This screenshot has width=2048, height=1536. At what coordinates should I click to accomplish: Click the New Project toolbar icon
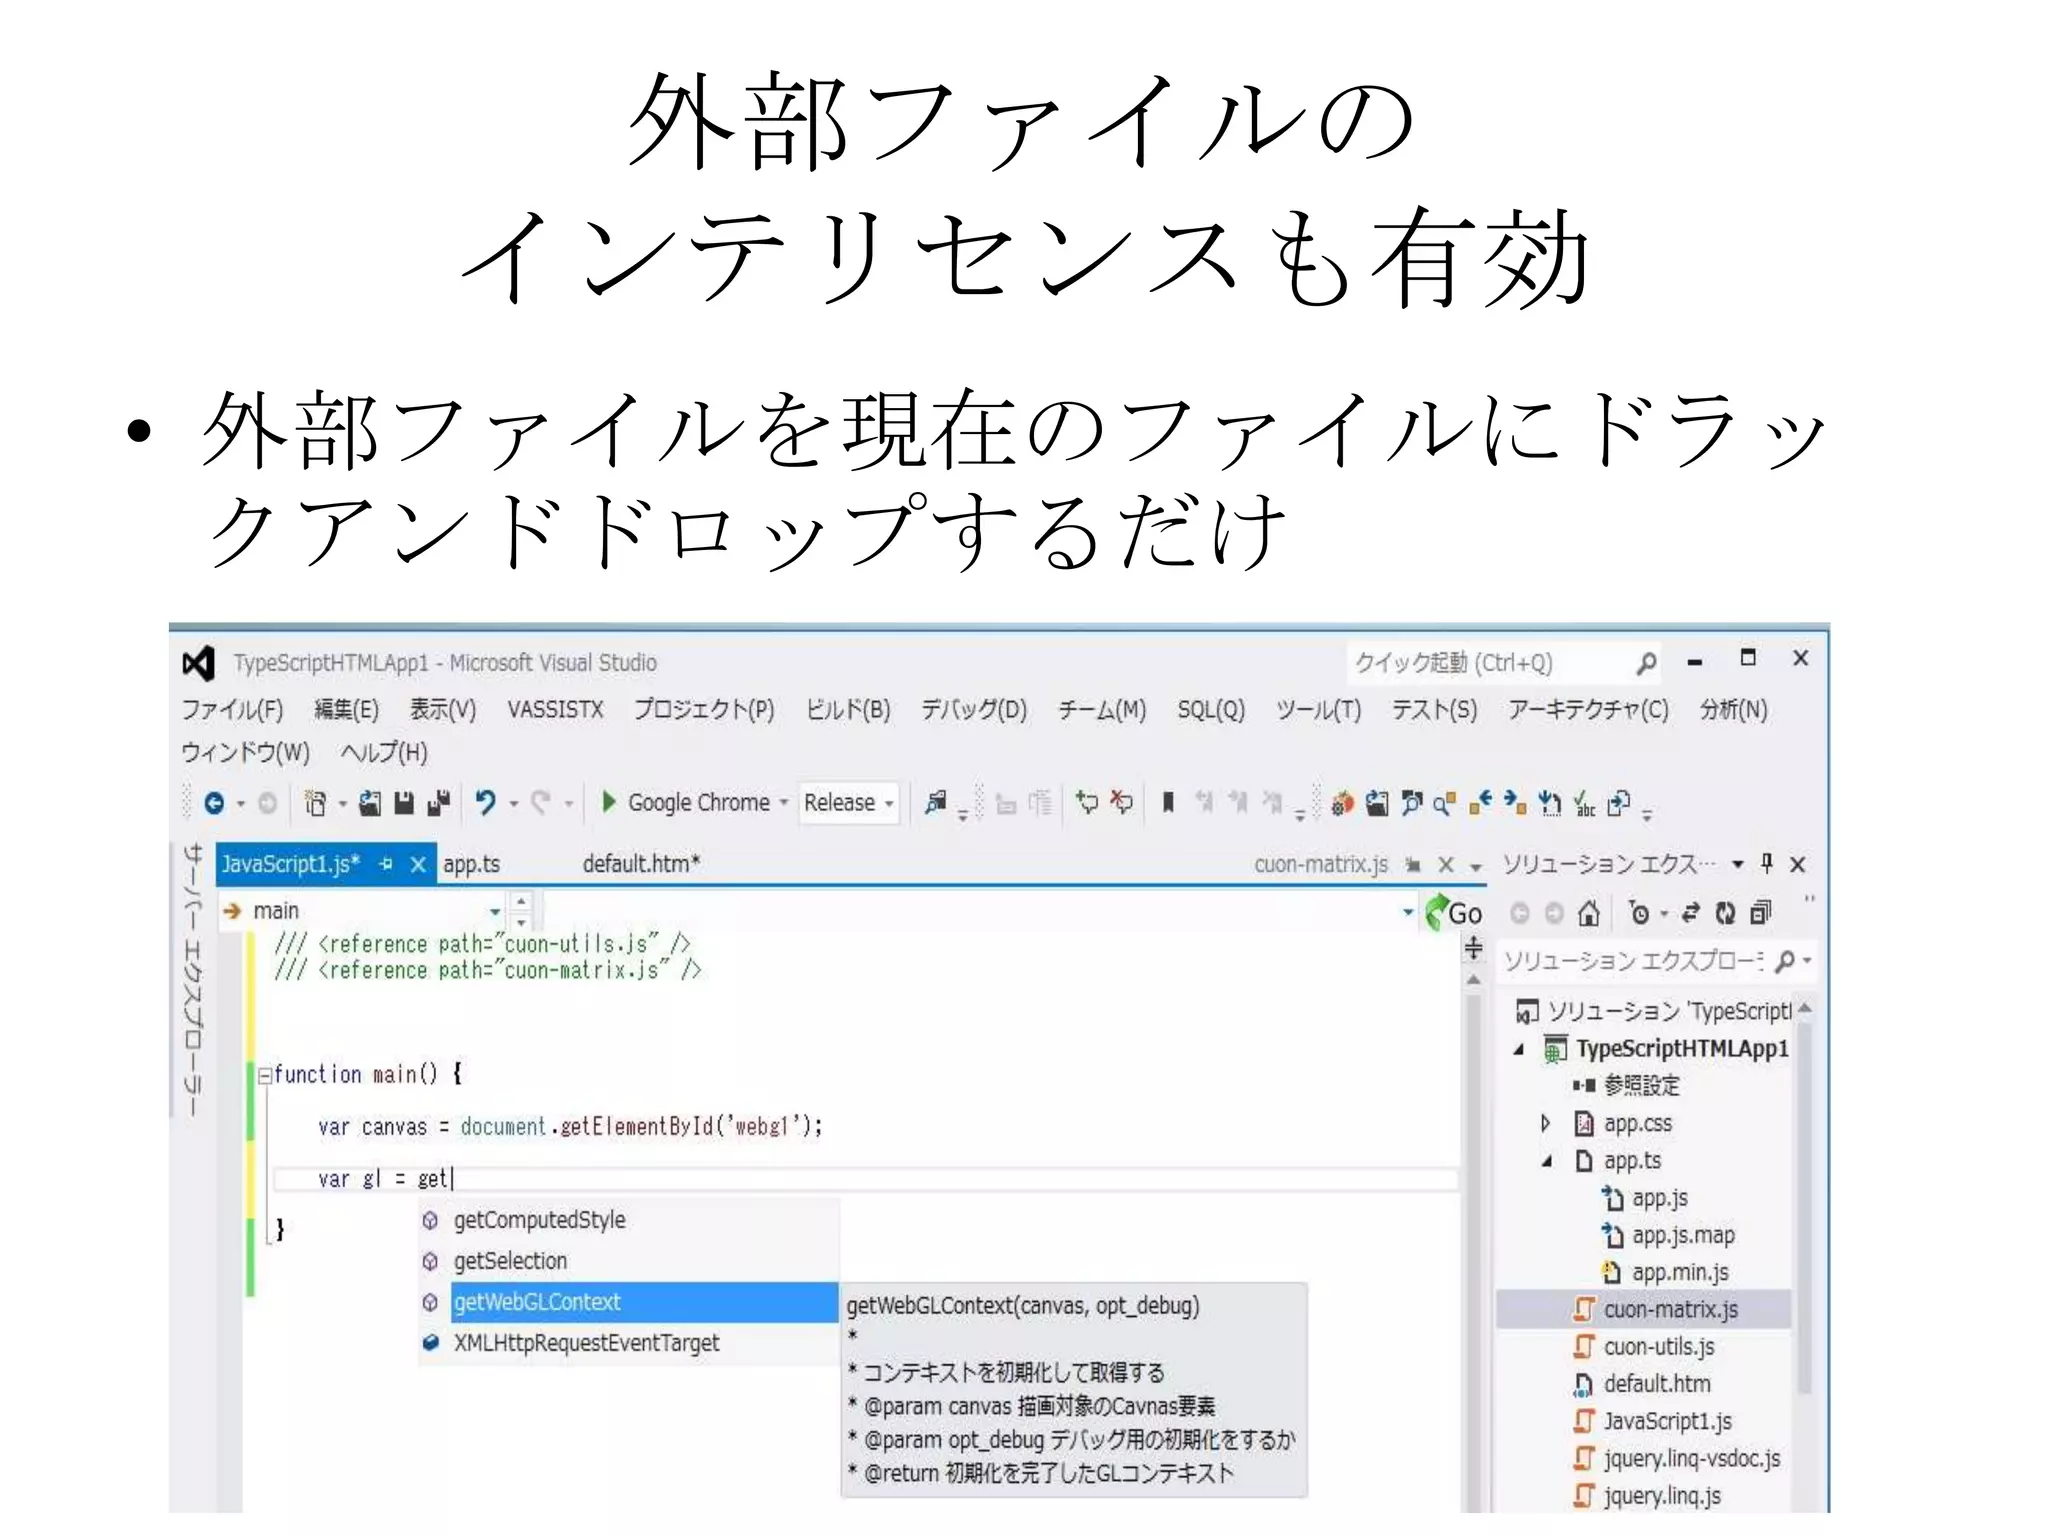(x=315, y=803)
